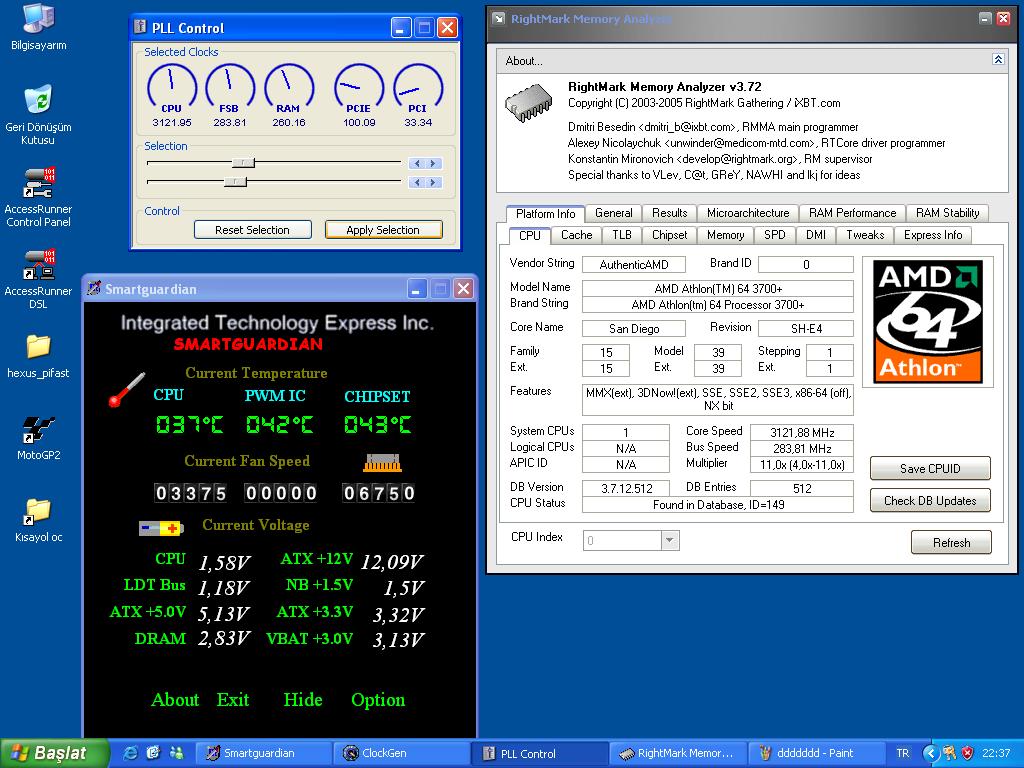Click the Save CPUID button
Image resolution: width=1024 pixels, height=768 pixels.
point(930,468)
